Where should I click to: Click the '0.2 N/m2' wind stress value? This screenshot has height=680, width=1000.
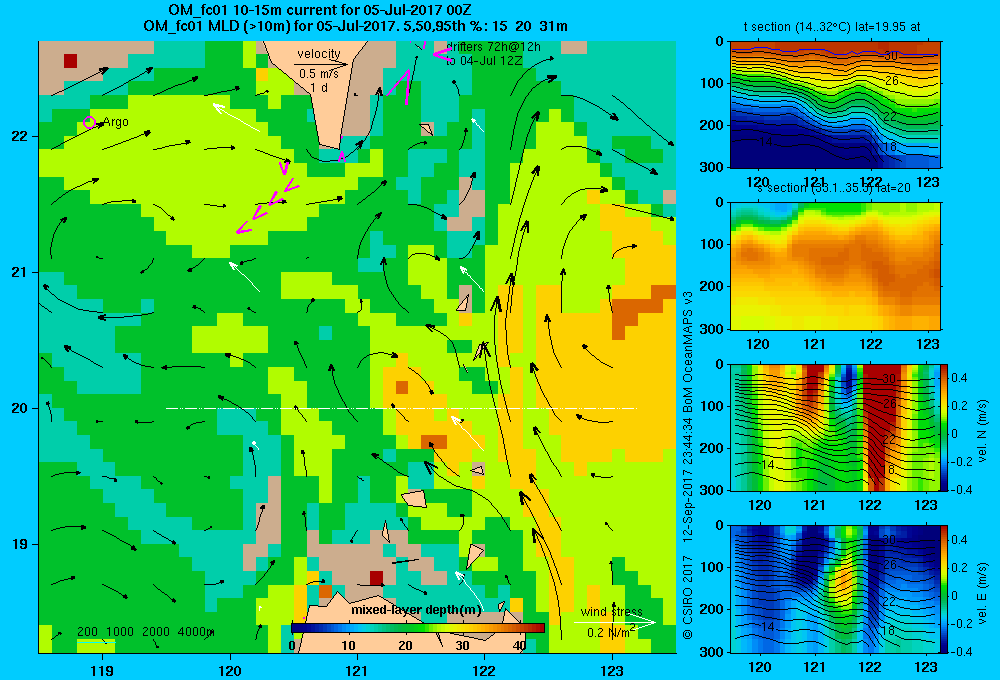pyautogui.click(x=611, y=632)
